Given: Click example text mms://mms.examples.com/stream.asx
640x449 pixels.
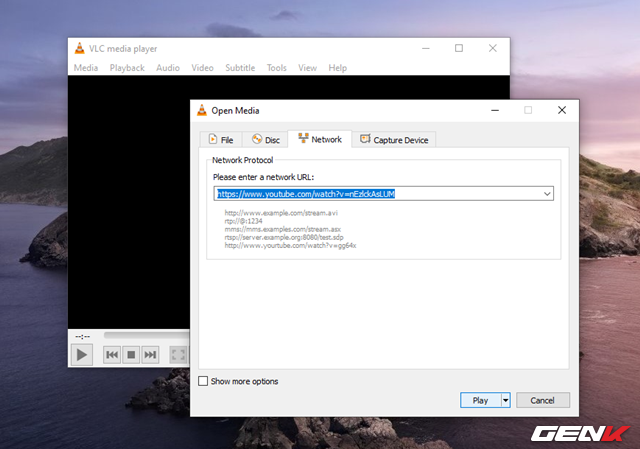Looking at the screenshot, I should click(x=282, y=229).
